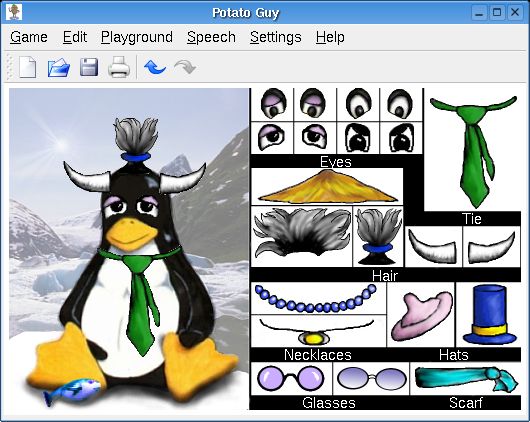This screenshot has width=530, height=422.
Task: Select the pink floppy hat
Action: point(421,316)
